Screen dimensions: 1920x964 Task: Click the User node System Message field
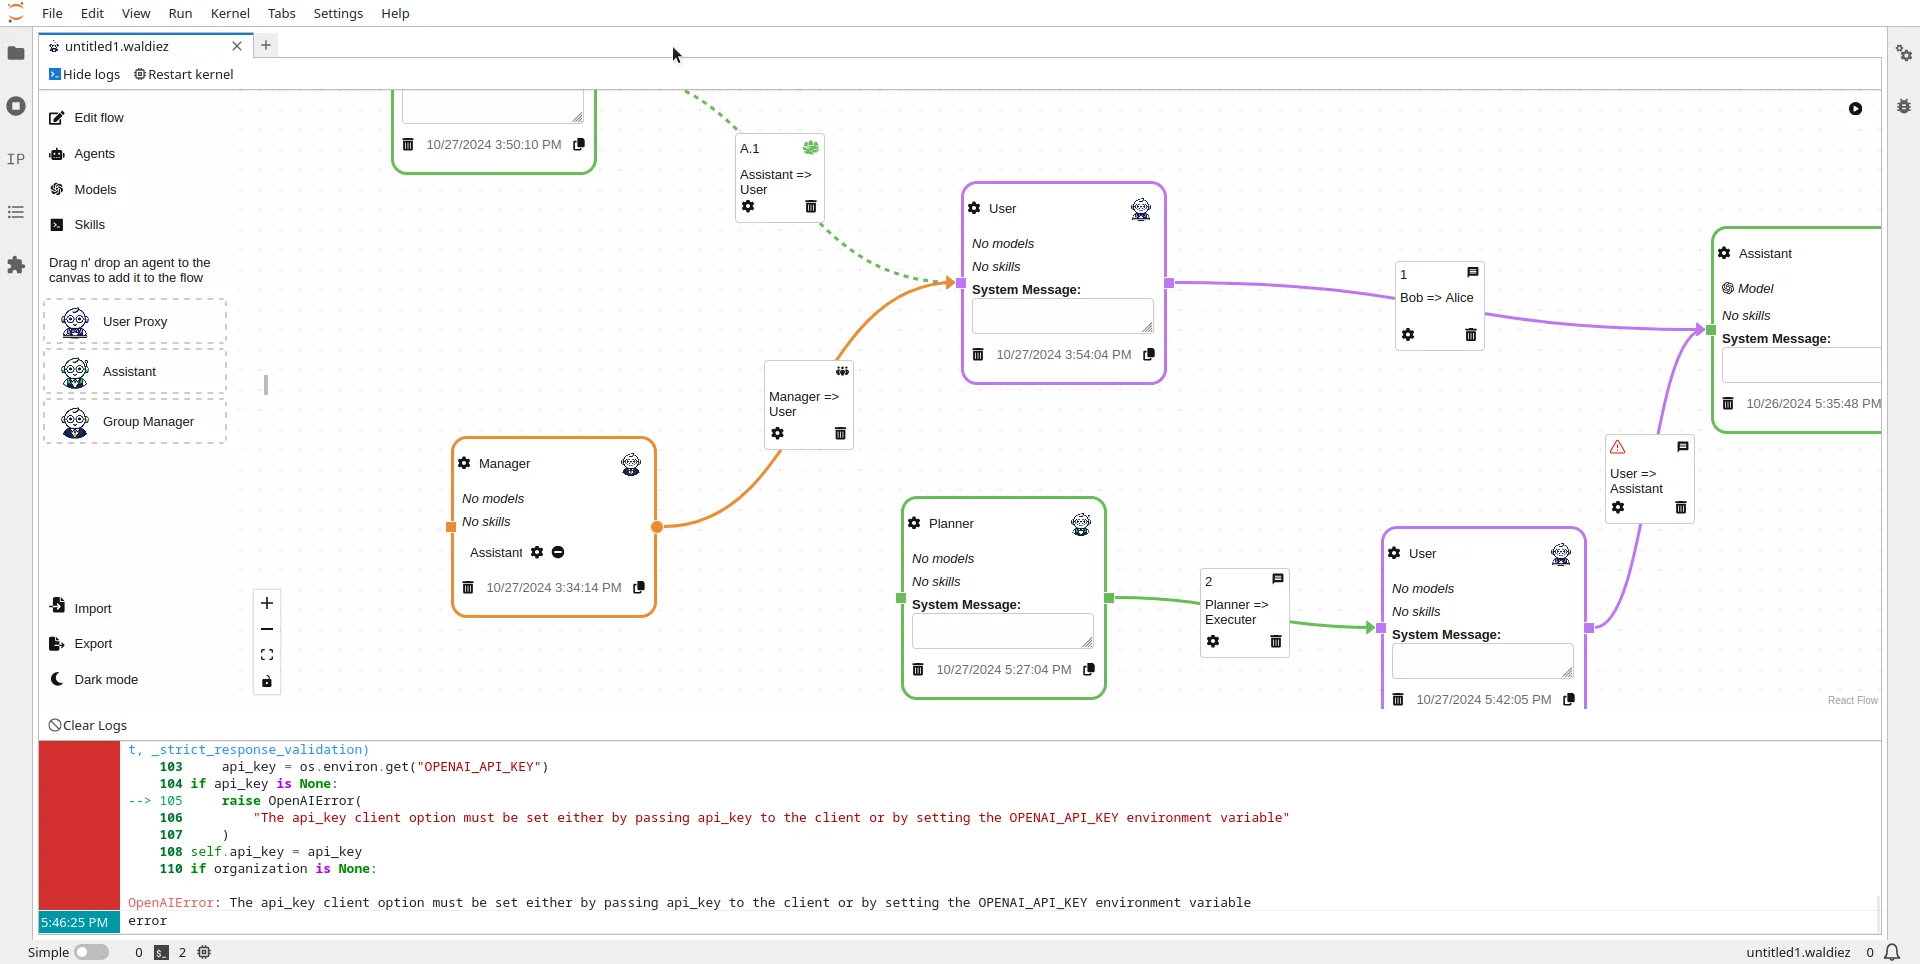(x=1062, y=316)
